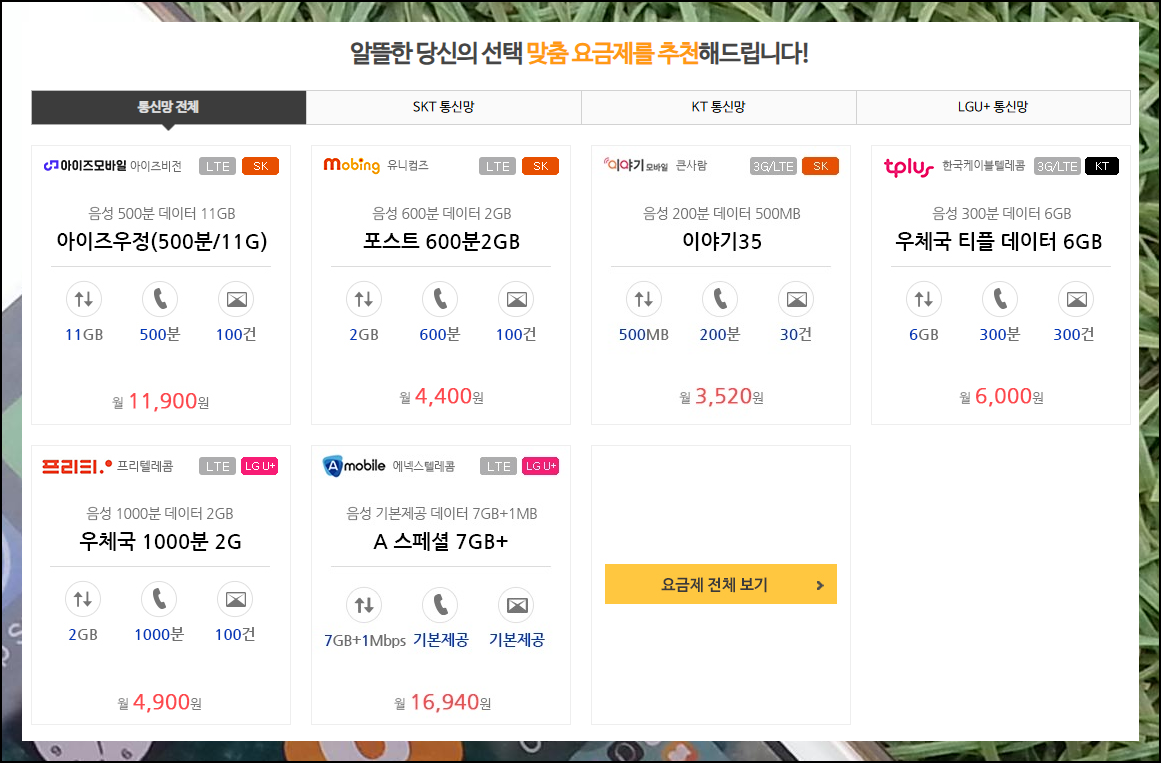This screenshot has width=1161, height=763.
Task: Switch to the SKT 통신망 tab
Action: [444, 107]
